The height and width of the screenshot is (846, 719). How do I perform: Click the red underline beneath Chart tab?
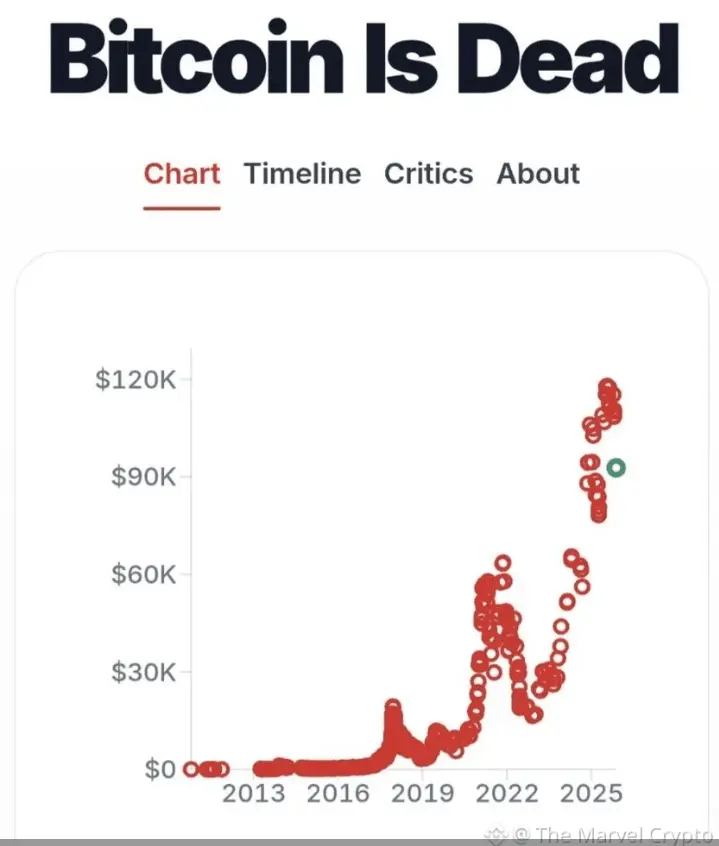182,208
